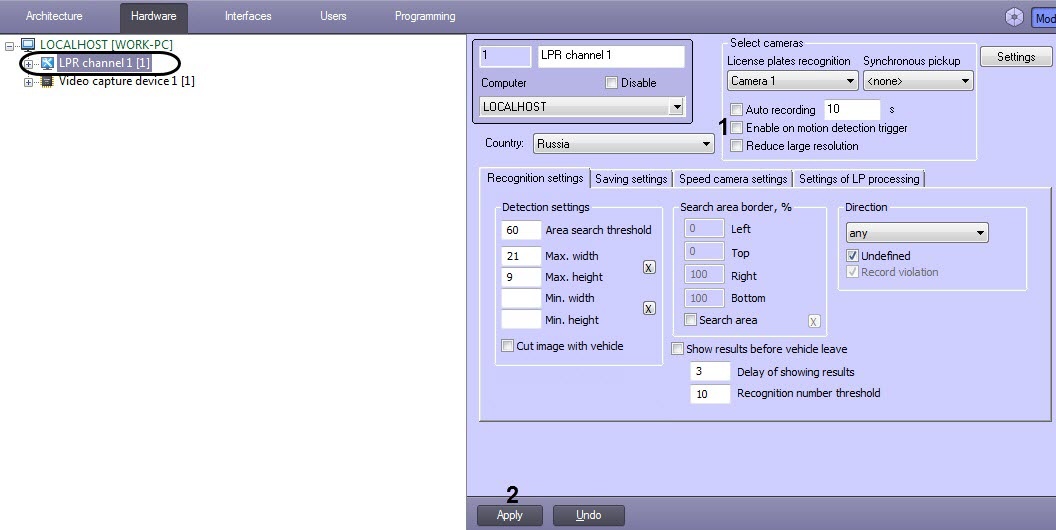Click the Settings button

click(1015, 57)
